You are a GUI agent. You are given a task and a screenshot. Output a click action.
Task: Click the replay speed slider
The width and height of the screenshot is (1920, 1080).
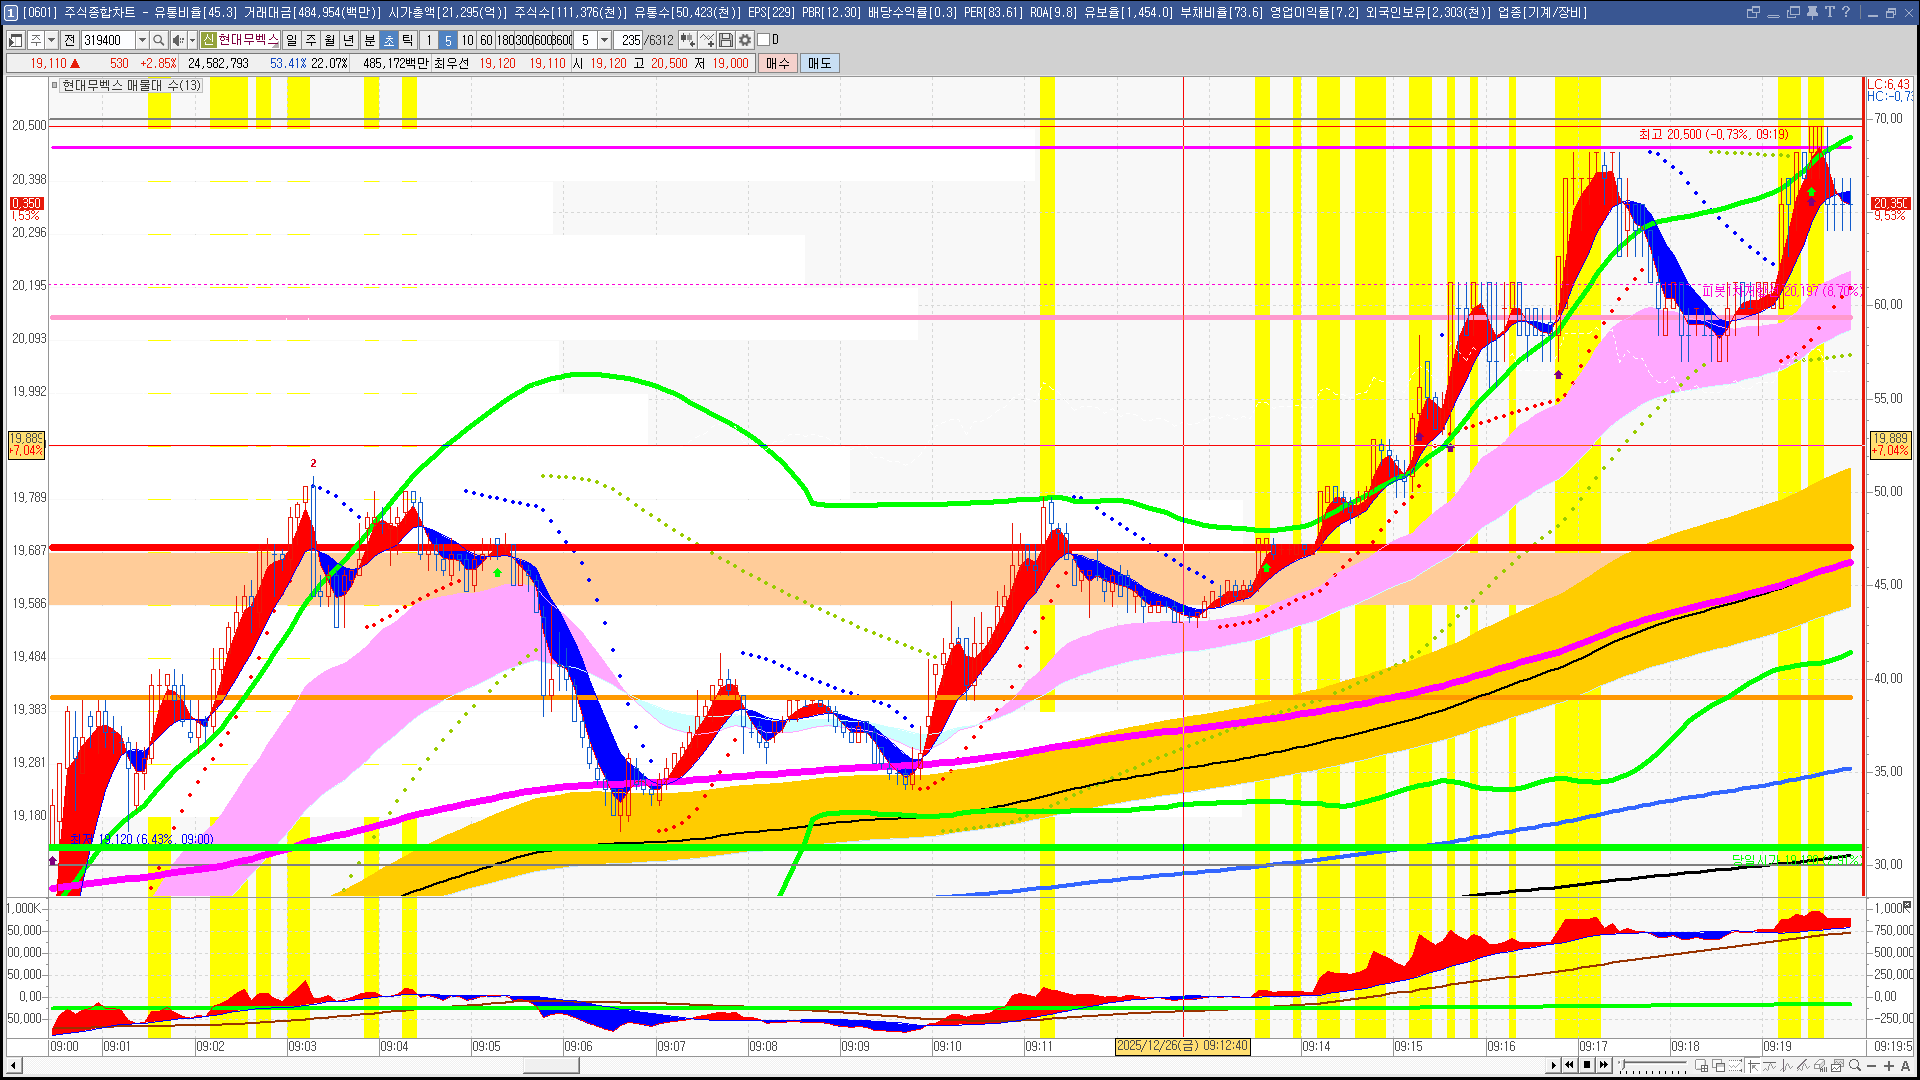coord(1653,1065)
